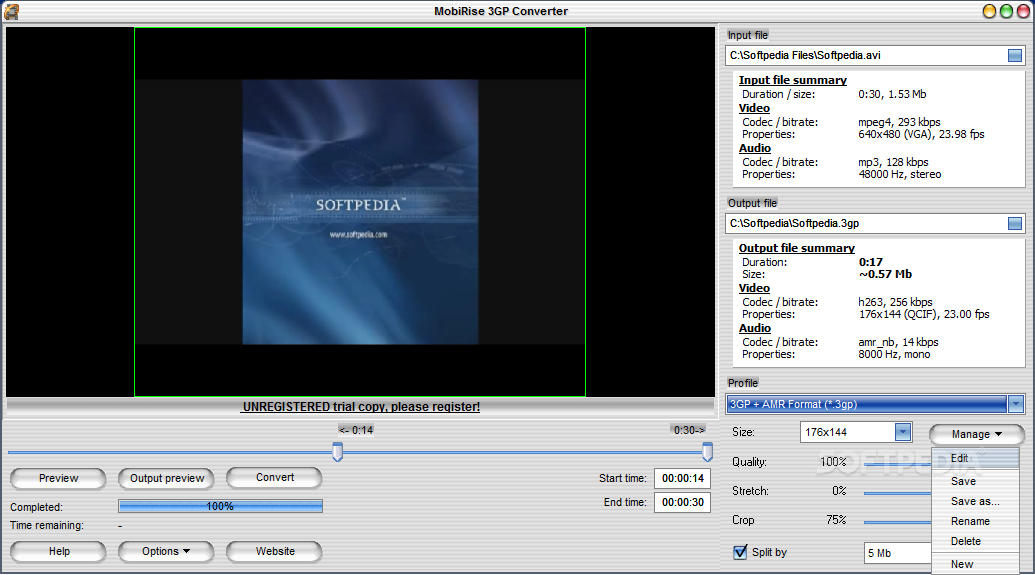Choose Save as... from the Manage menu
The height and width of the screenshot is (575, 1035).
pos(975,501)
